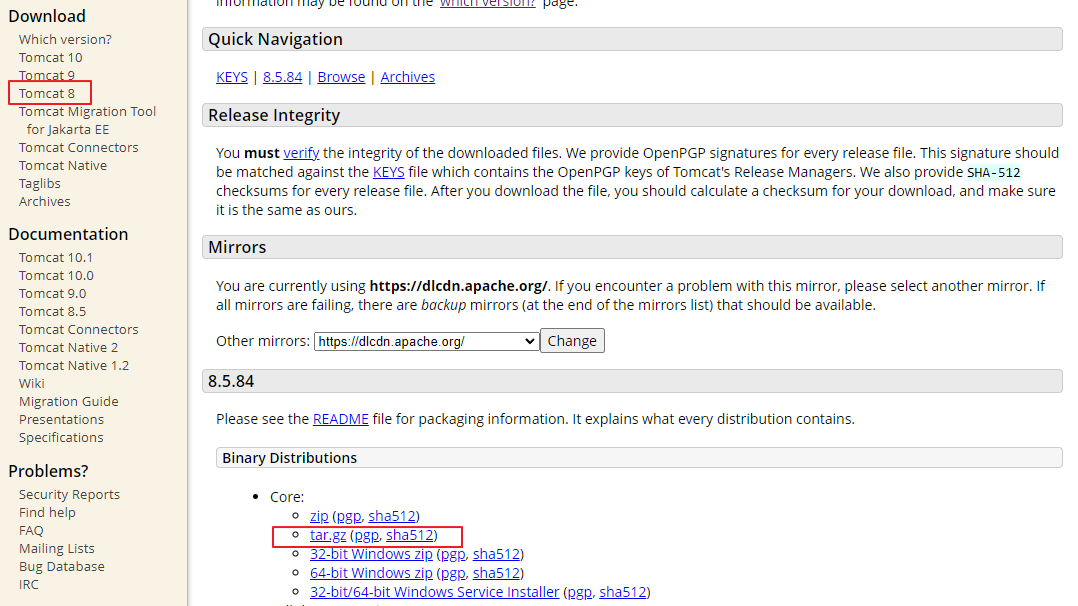Open Bug Database link
Screen dimensions: 1078x606
pos(61,566)
